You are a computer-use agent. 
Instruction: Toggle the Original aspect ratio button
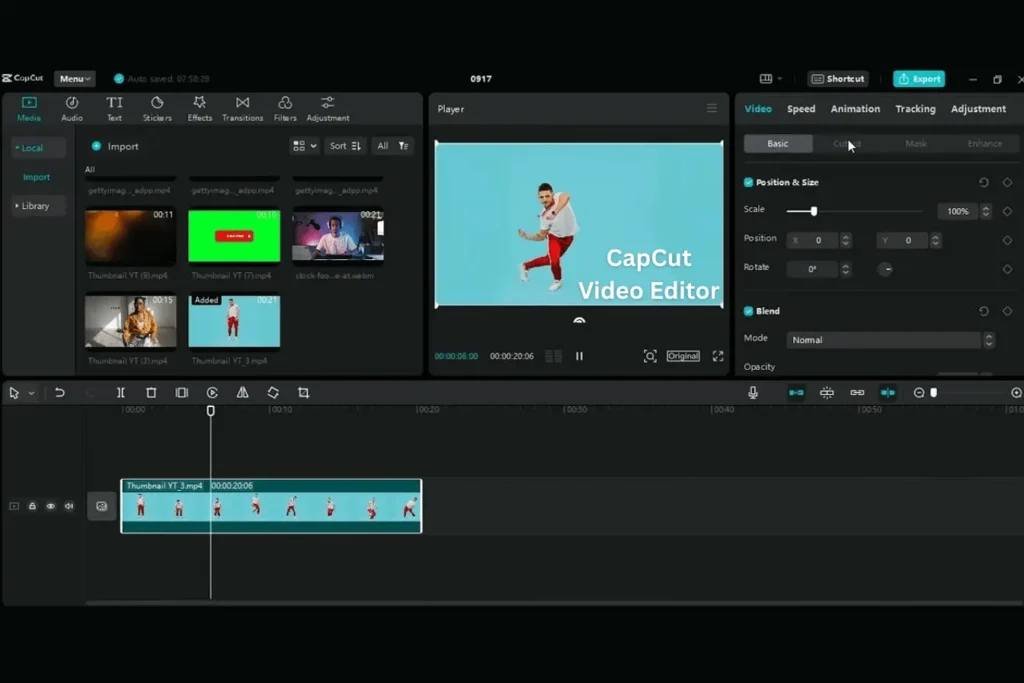[x=683, y=356]
